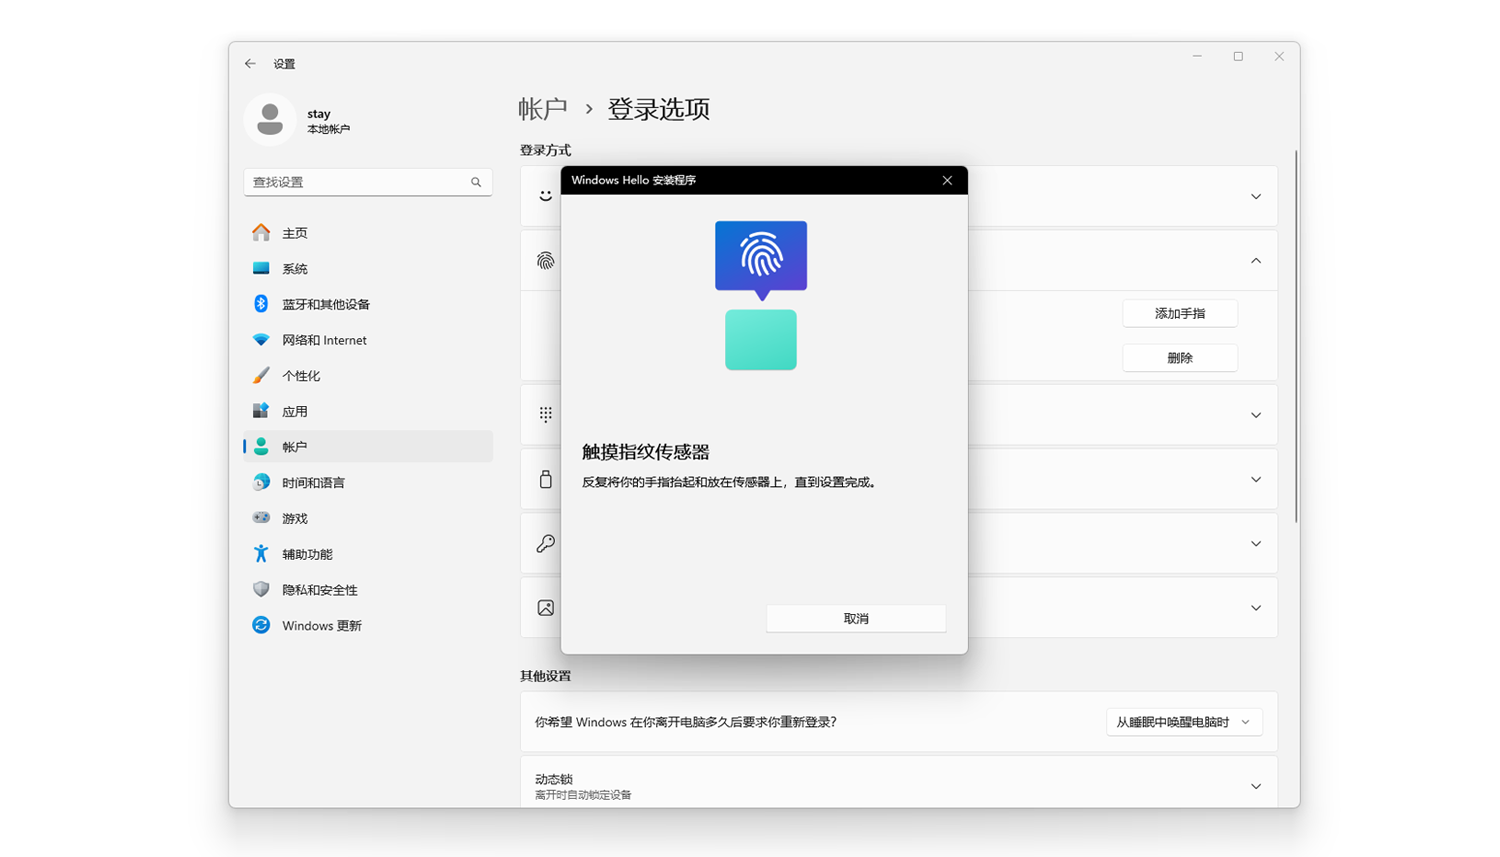This screenshot has height=857, width=1500.
Task: Click the 其他设置 section label
Action: (545, 676)
